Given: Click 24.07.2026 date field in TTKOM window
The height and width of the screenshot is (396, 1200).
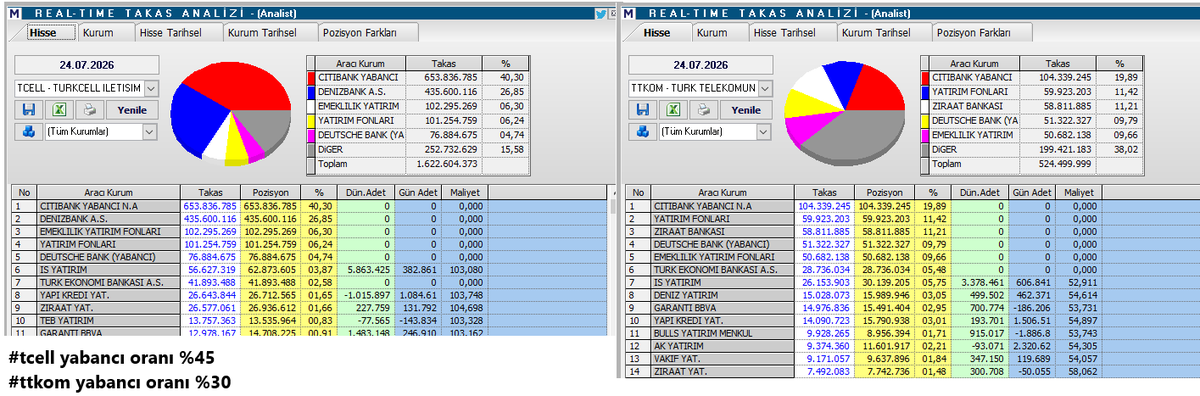Looking at the screenshot, I should tap(700, 66).
